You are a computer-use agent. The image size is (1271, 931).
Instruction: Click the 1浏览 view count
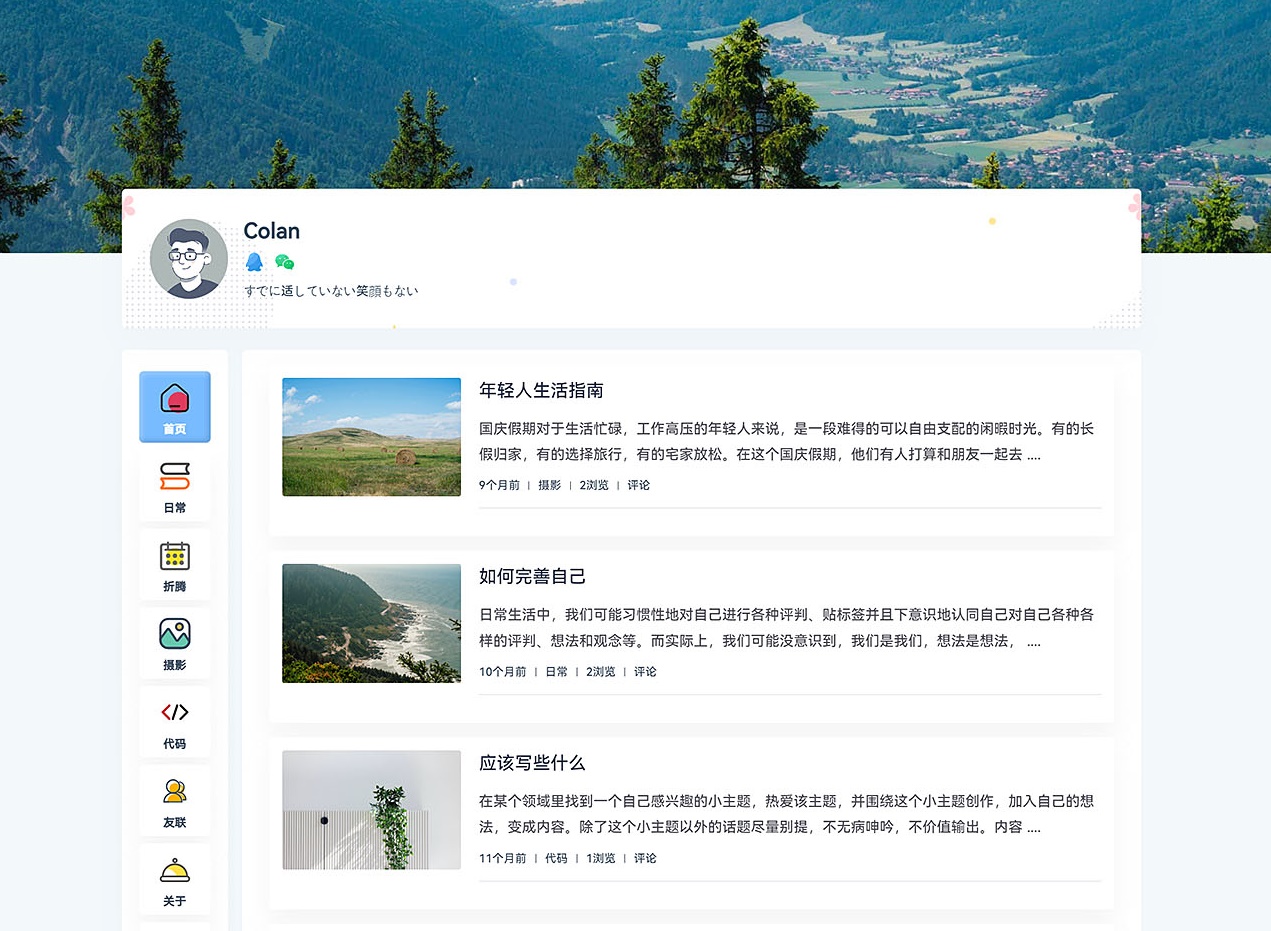(x=601, y=858)
